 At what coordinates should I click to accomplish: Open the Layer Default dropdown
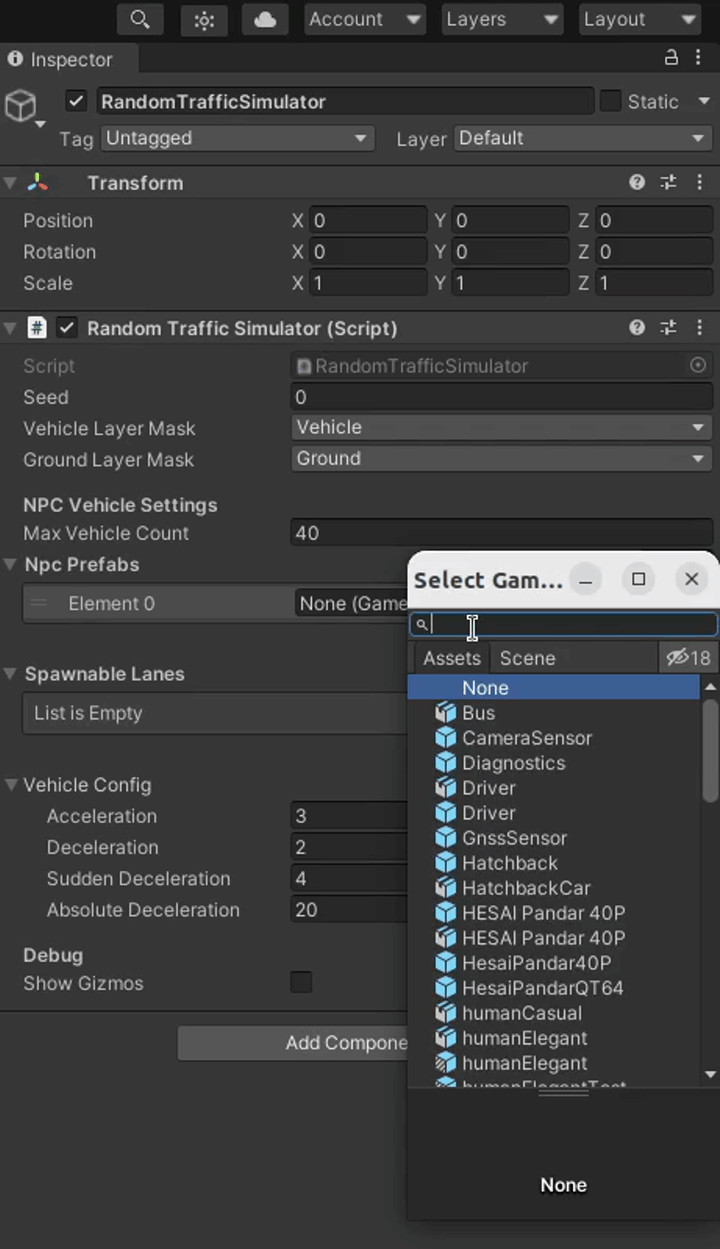pyautogui.click(x=583, y=138)
